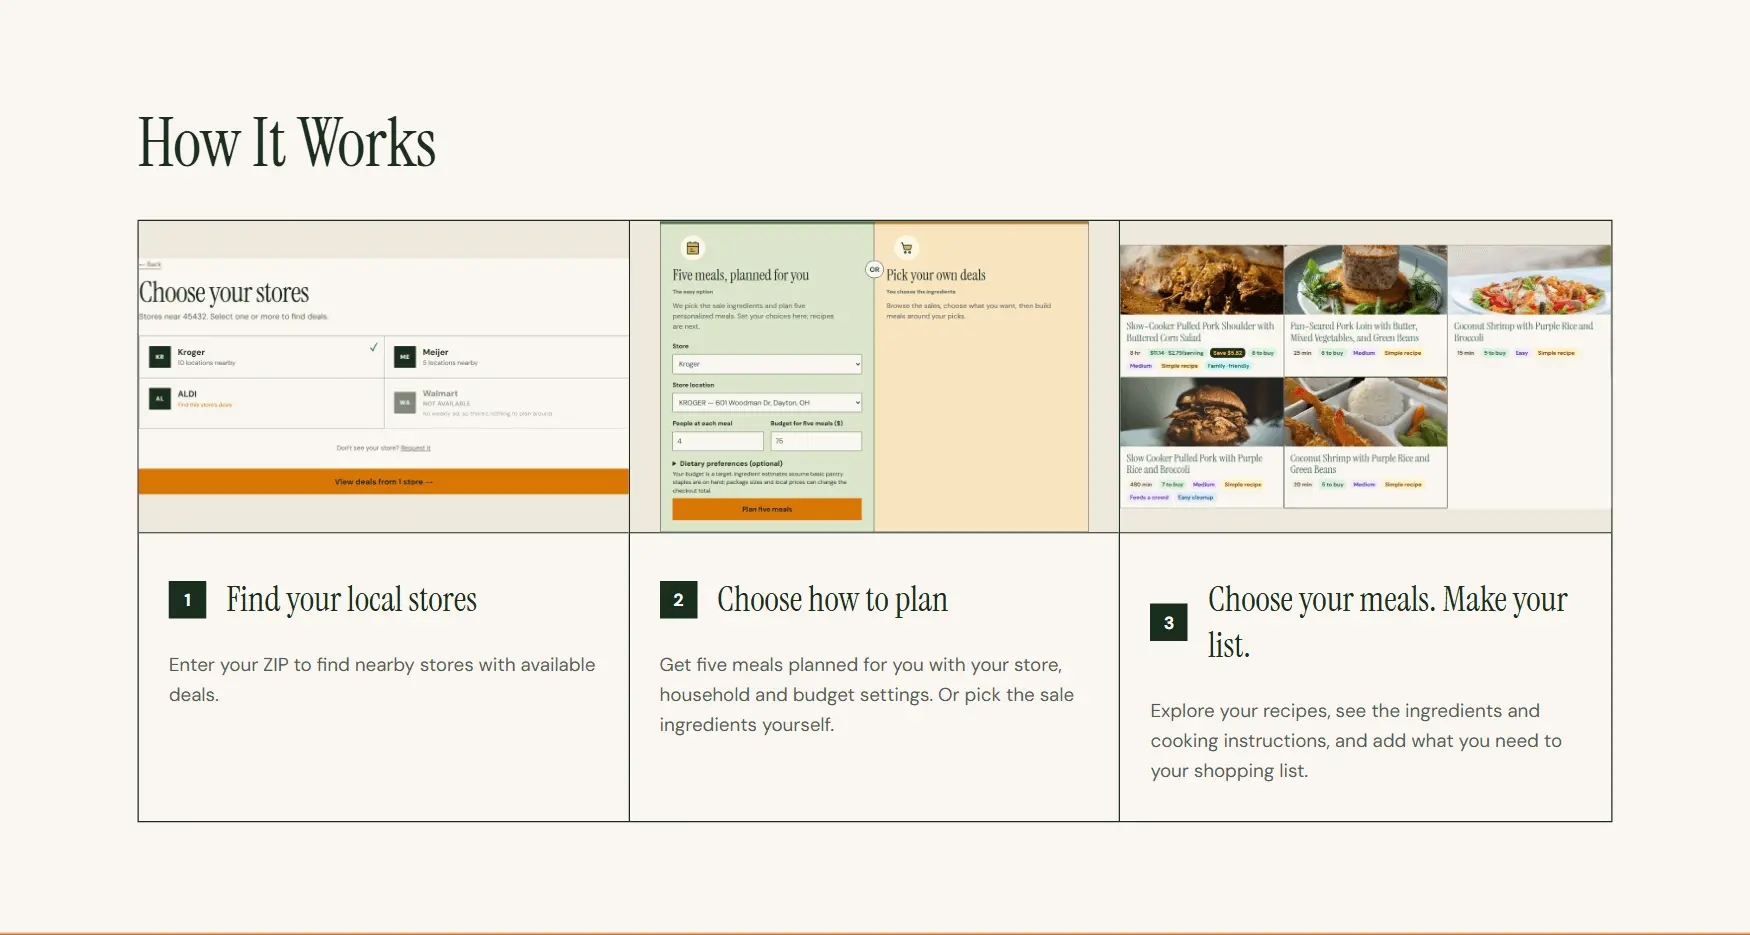The width and height of the screenshot is (1750, 935).
Task: Click the Choose how to plan heading
Action: click(x=833, y=600)
